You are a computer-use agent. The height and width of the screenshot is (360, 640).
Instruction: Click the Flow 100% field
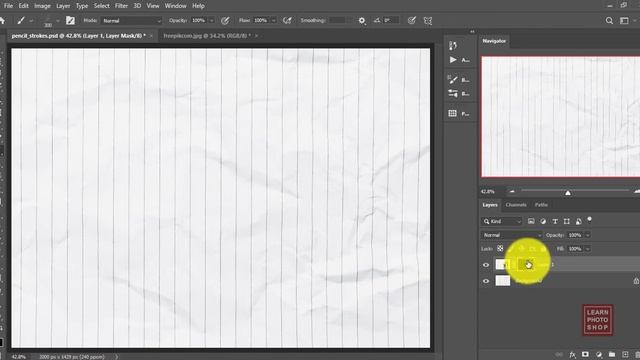261,20
